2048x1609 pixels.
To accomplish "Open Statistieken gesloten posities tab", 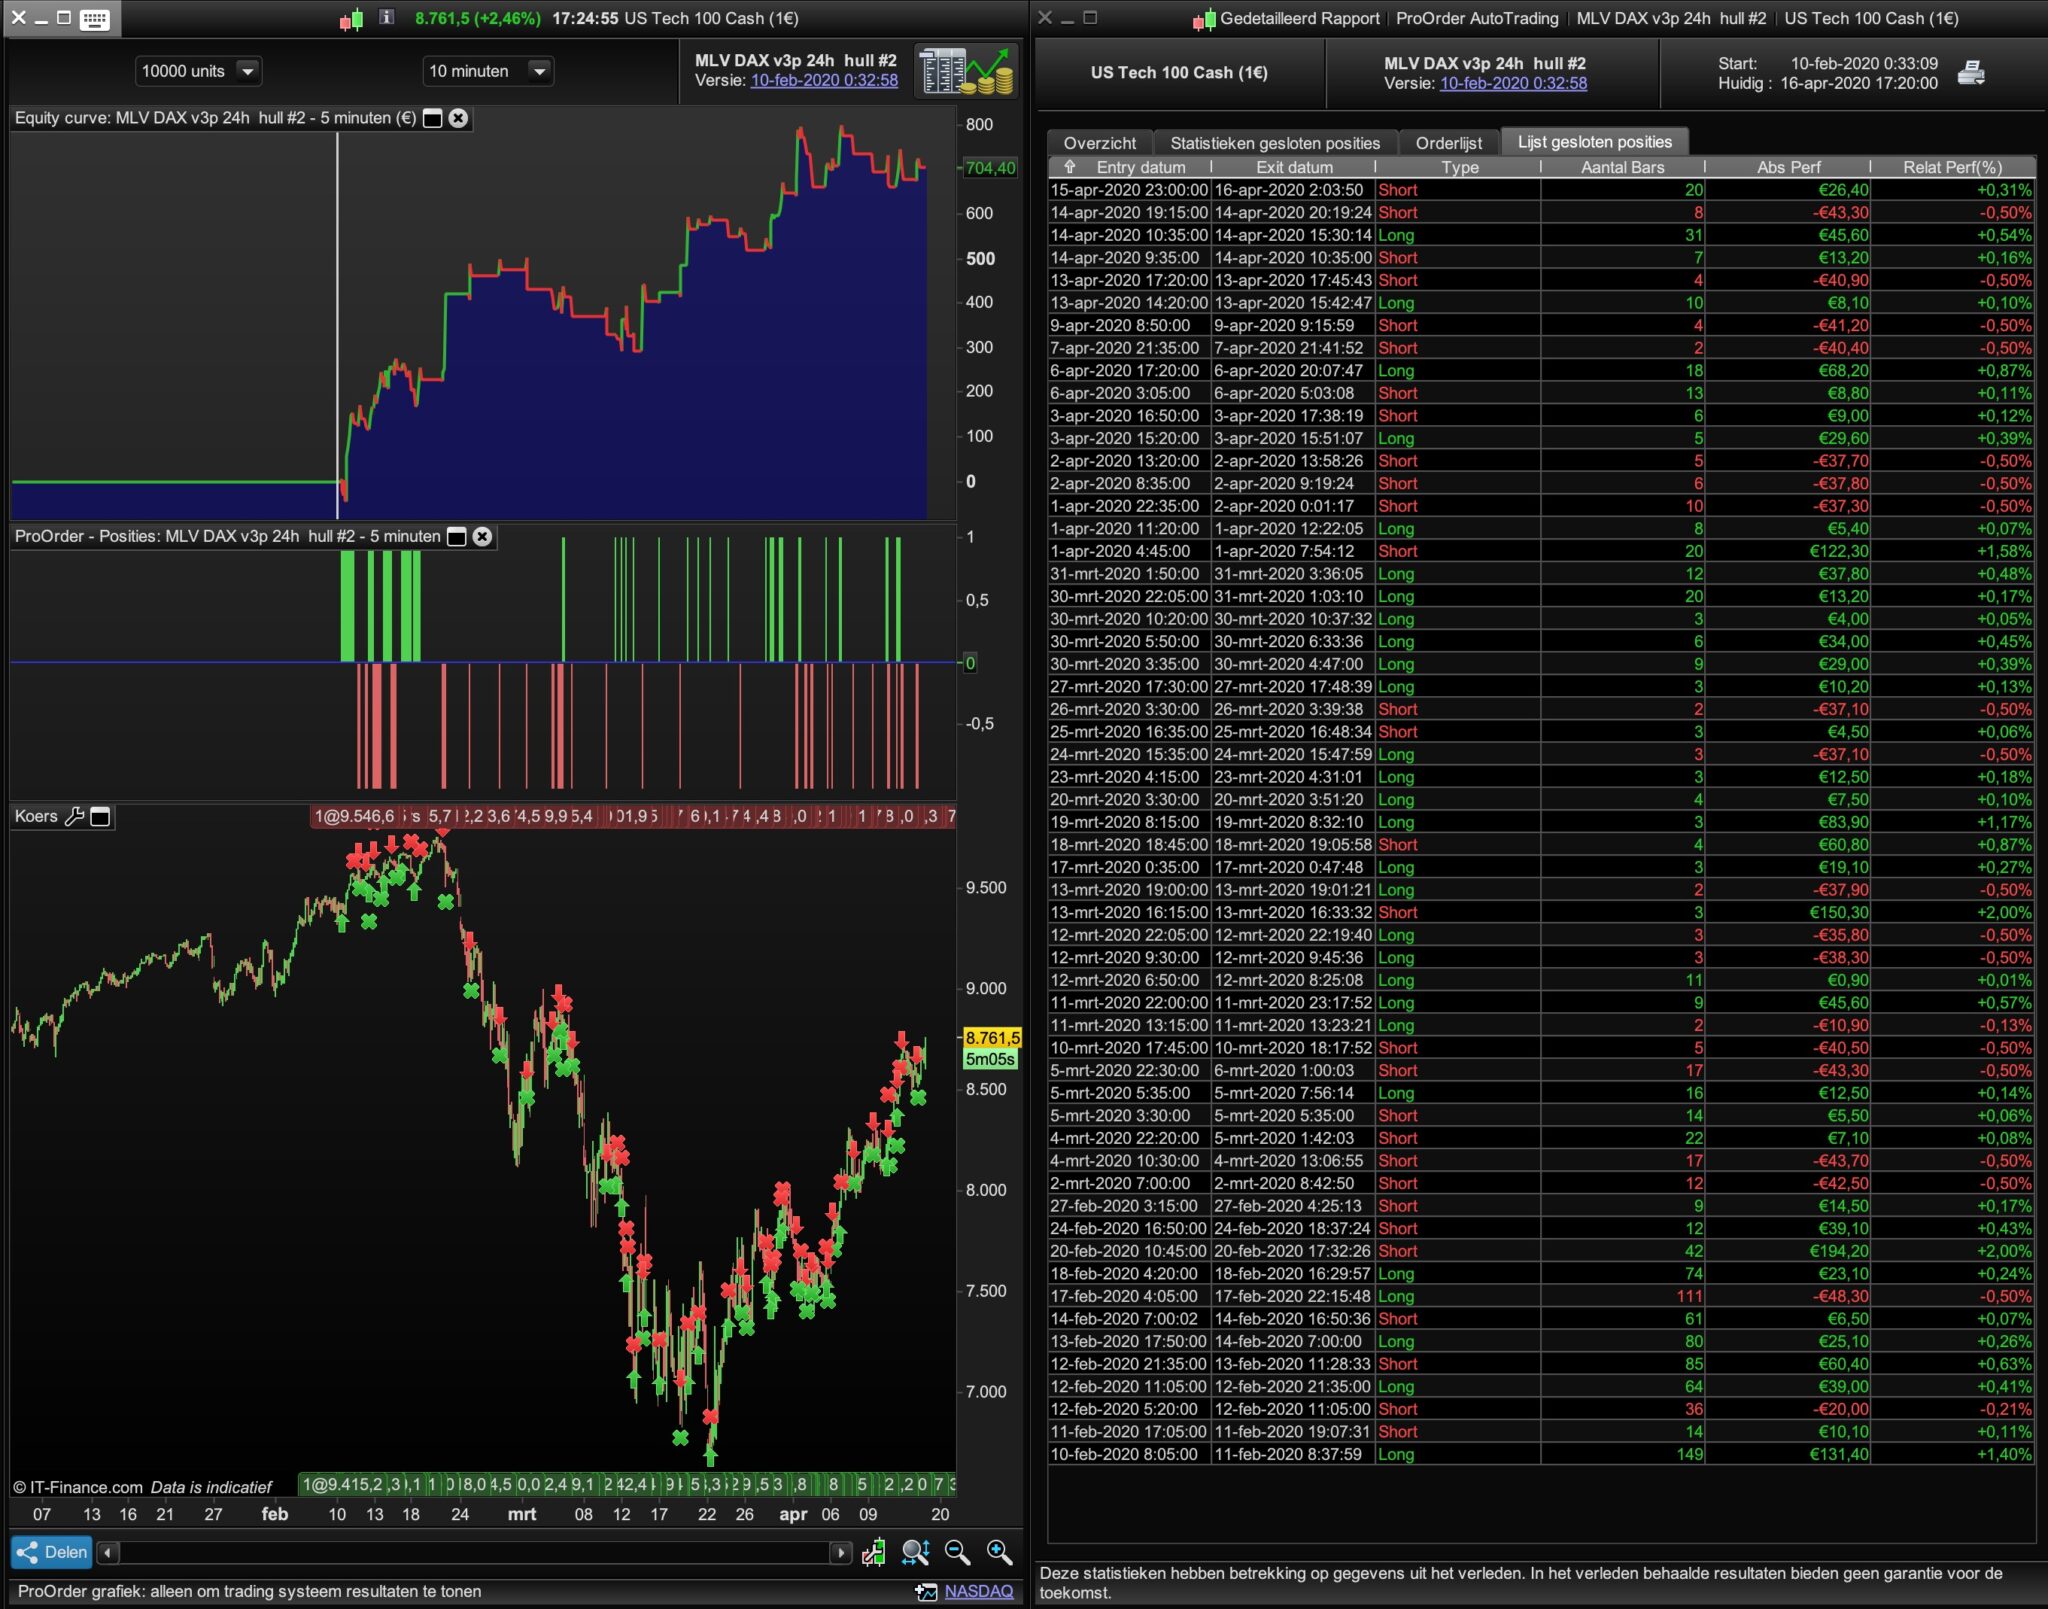I will pyautogui.click(x=1274, y=143).
